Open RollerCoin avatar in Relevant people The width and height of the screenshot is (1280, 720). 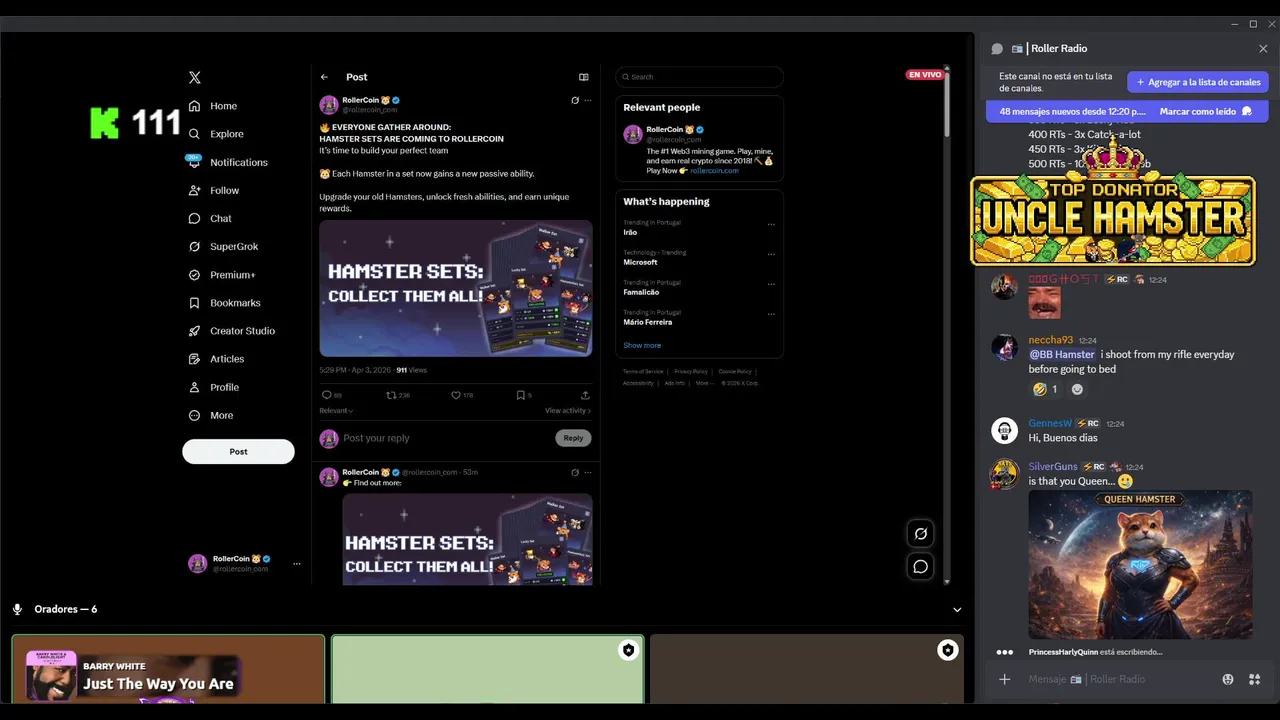click(632, 134)
